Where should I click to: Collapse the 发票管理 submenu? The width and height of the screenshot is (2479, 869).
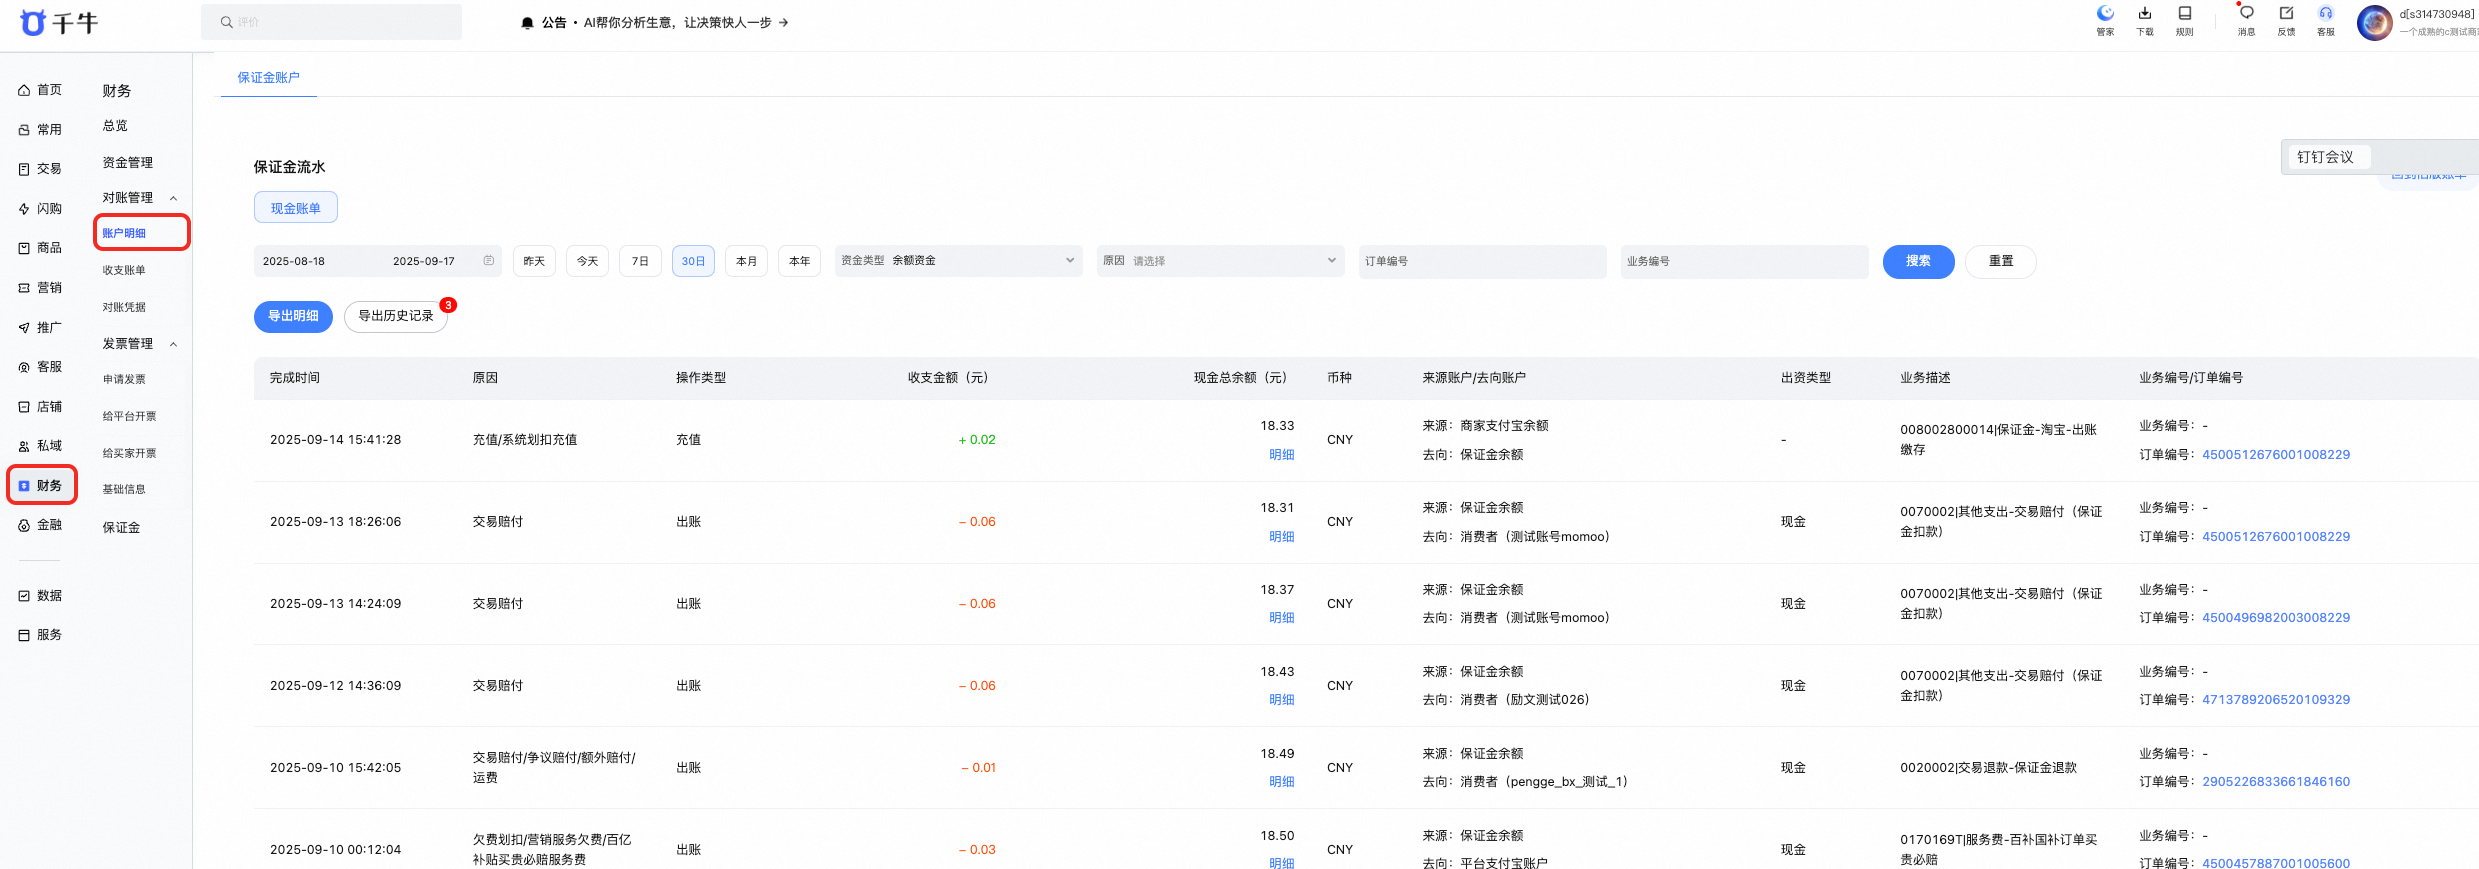tap(174, 344)
